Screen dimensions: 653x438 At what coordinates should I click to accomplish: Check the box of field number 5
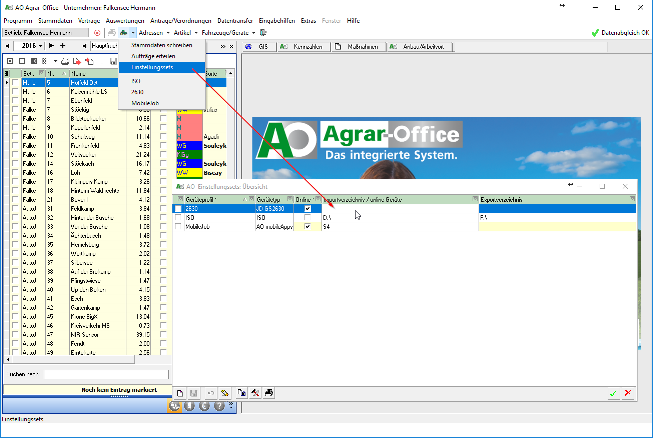[15, 83]
